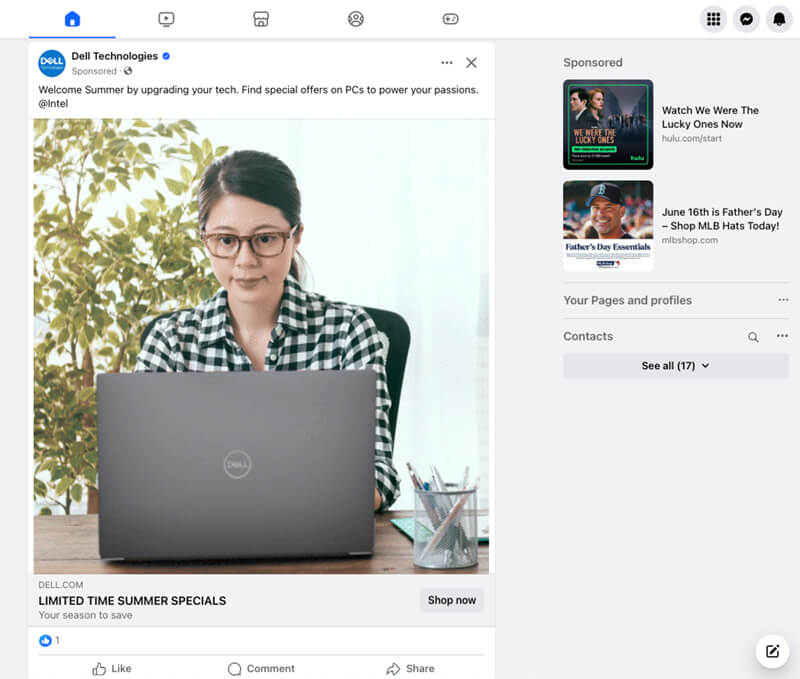This screenshot has width=800, height=679.
Task: Open the Watch video tab
Action: click(166, 19)
